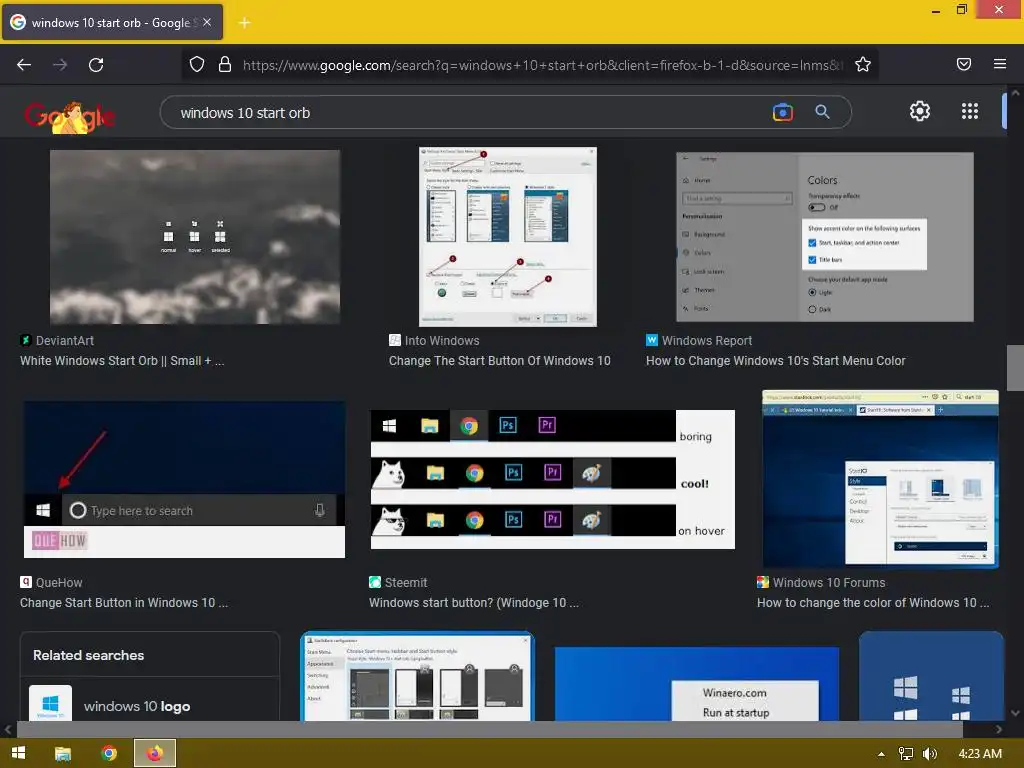Open Steemit Windoge taskbar thumbnail
The height and width of the screenshot is (768, 1024).
[552, 479]
